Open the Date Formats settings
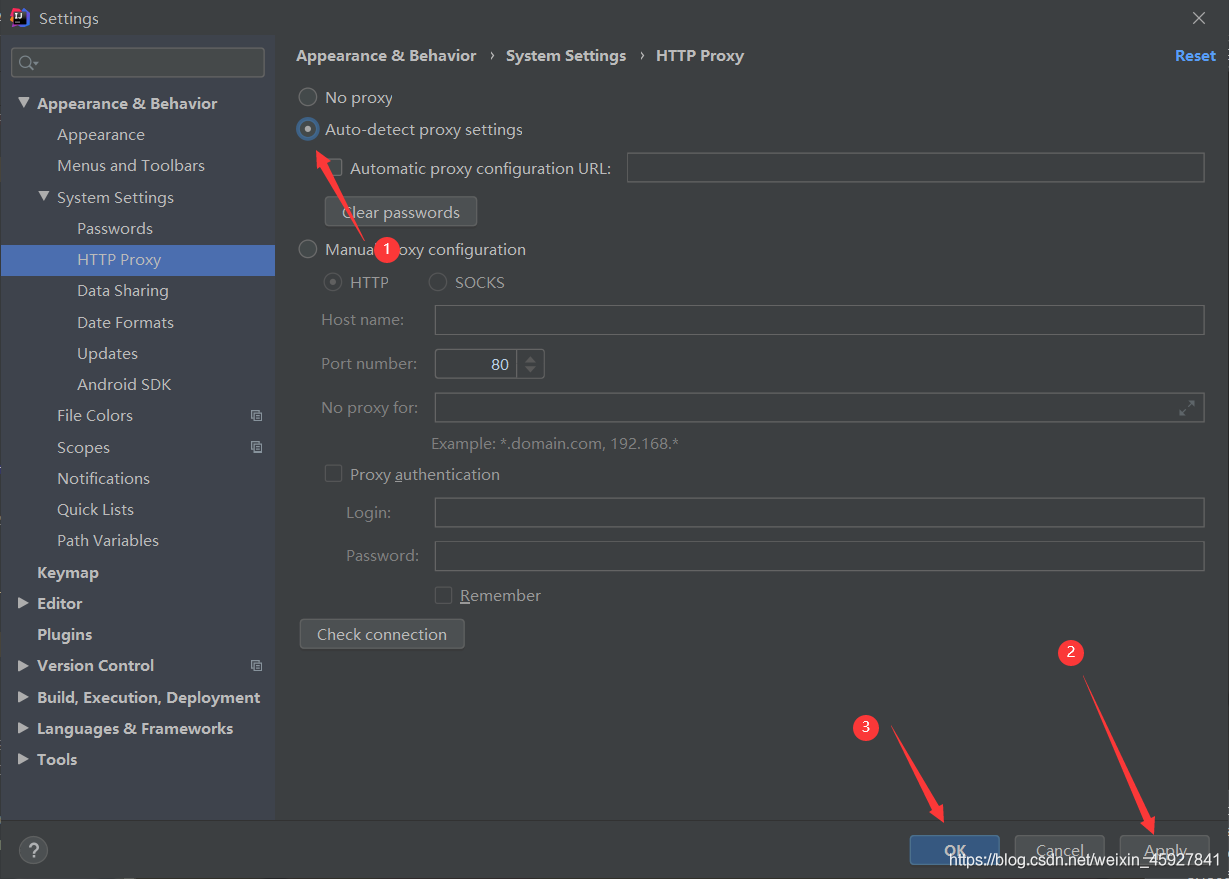Image resolution: width=1229 pixels, height=879 pixels. (125, 323)
